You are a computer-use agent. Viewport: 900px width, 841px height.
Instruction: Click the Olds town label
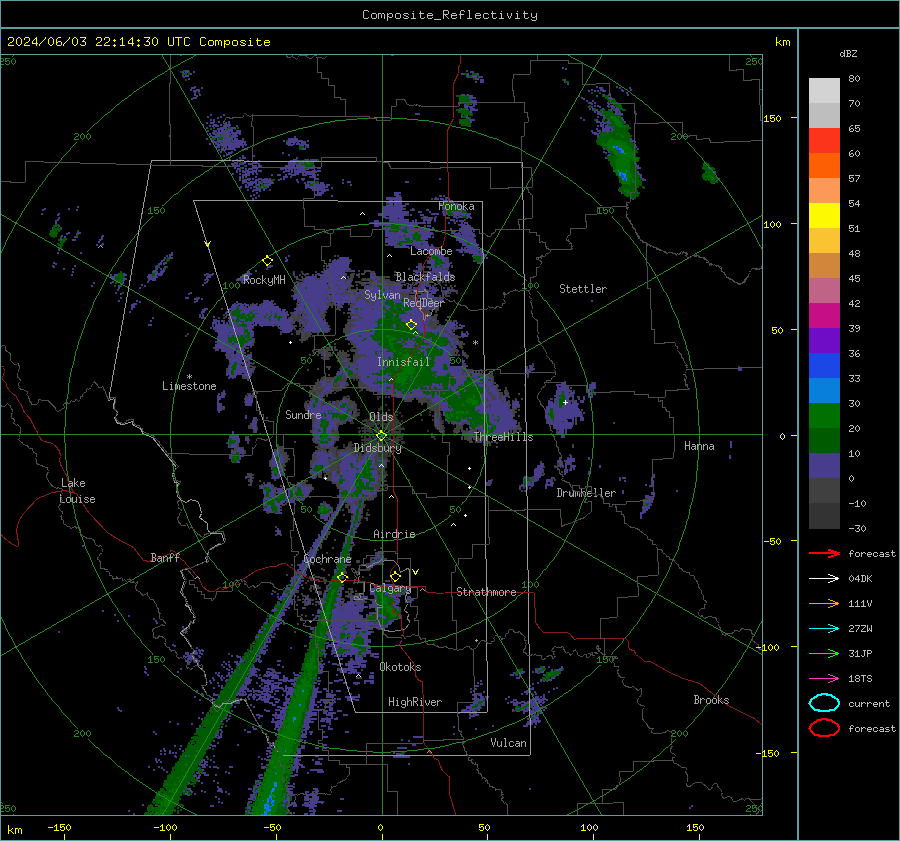point(381,417)
